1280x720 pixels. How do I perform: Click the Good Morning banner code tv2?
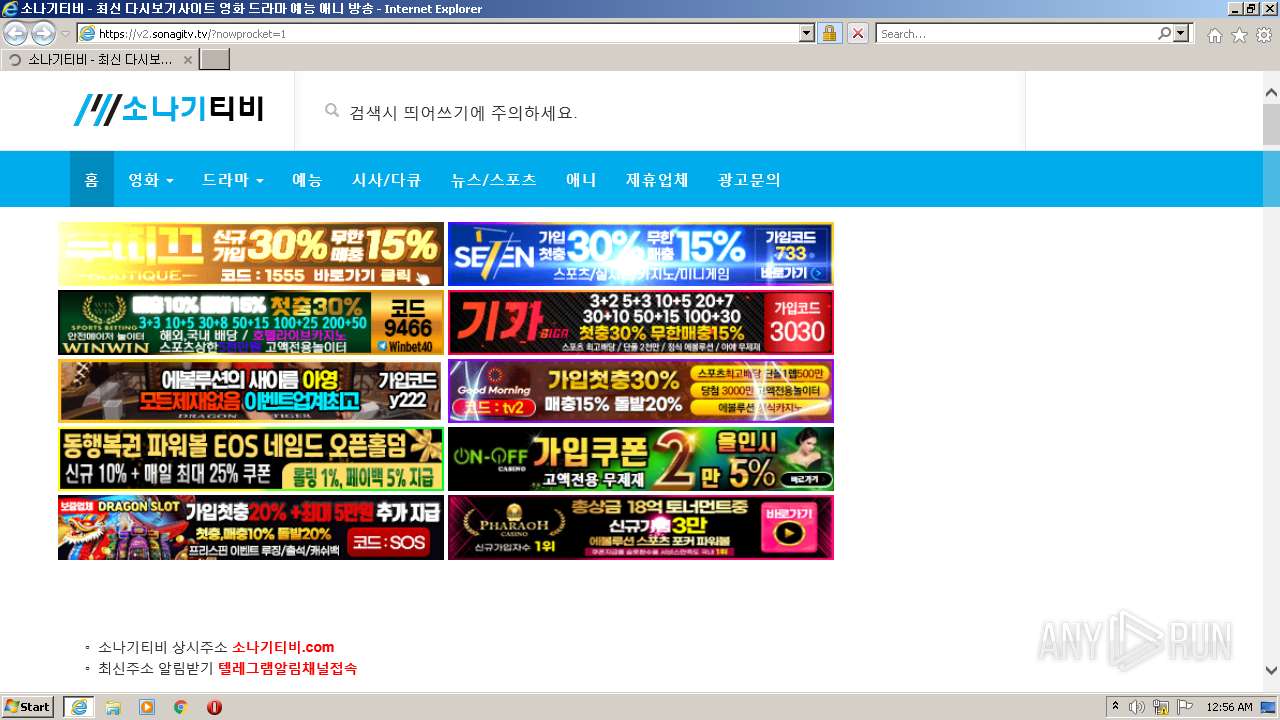point(641,391)
